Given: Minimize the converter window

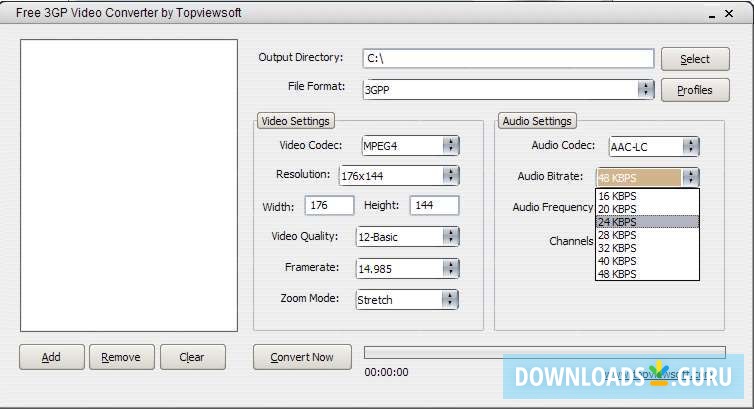Looking at the screenshot, I should pos(712,14).
